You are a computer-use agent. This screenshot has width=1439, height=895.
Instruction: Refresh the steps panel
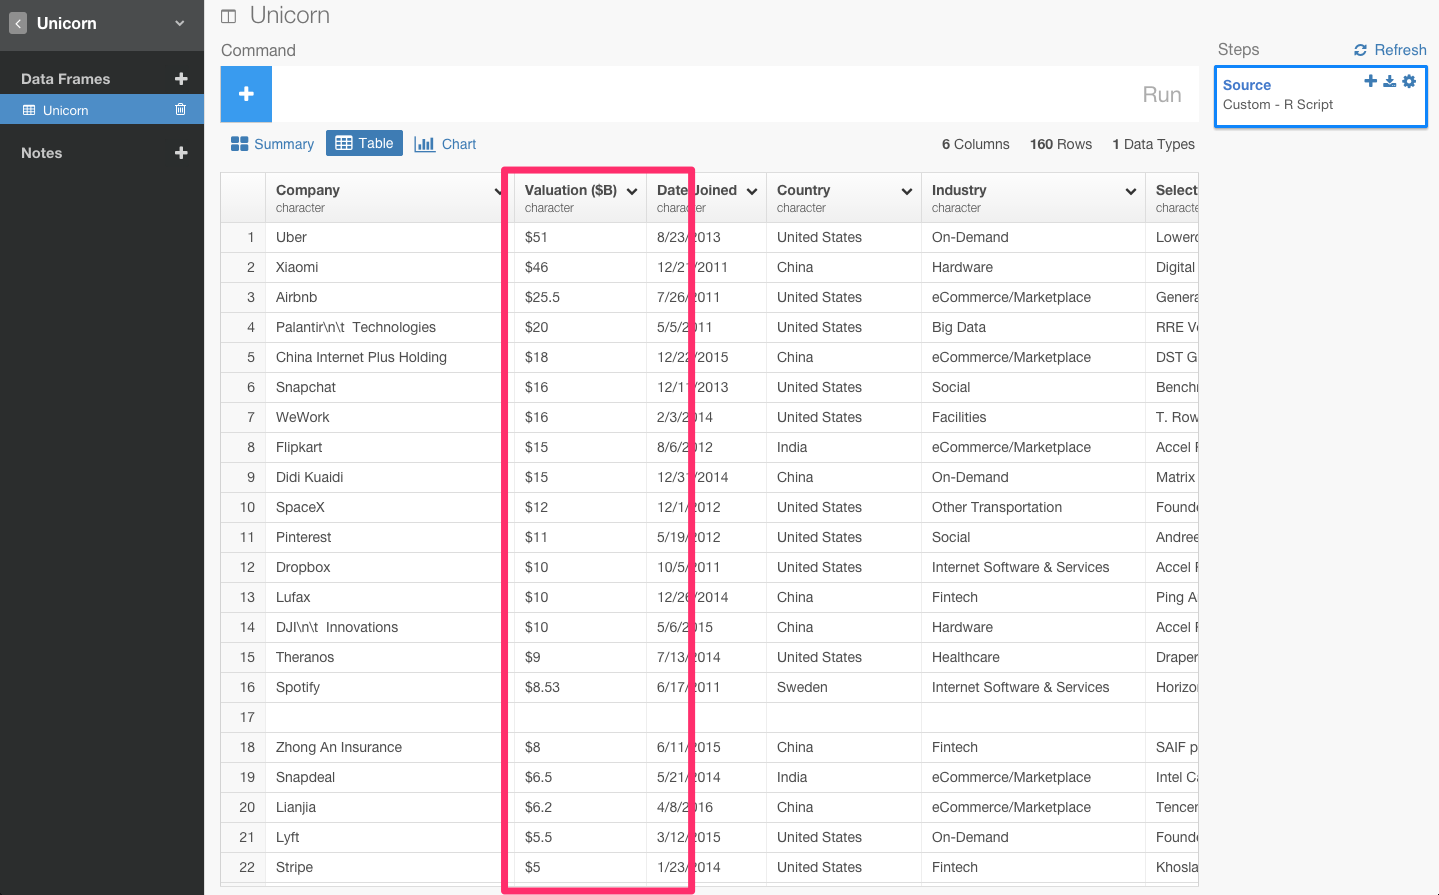(x=1390, y=50)
